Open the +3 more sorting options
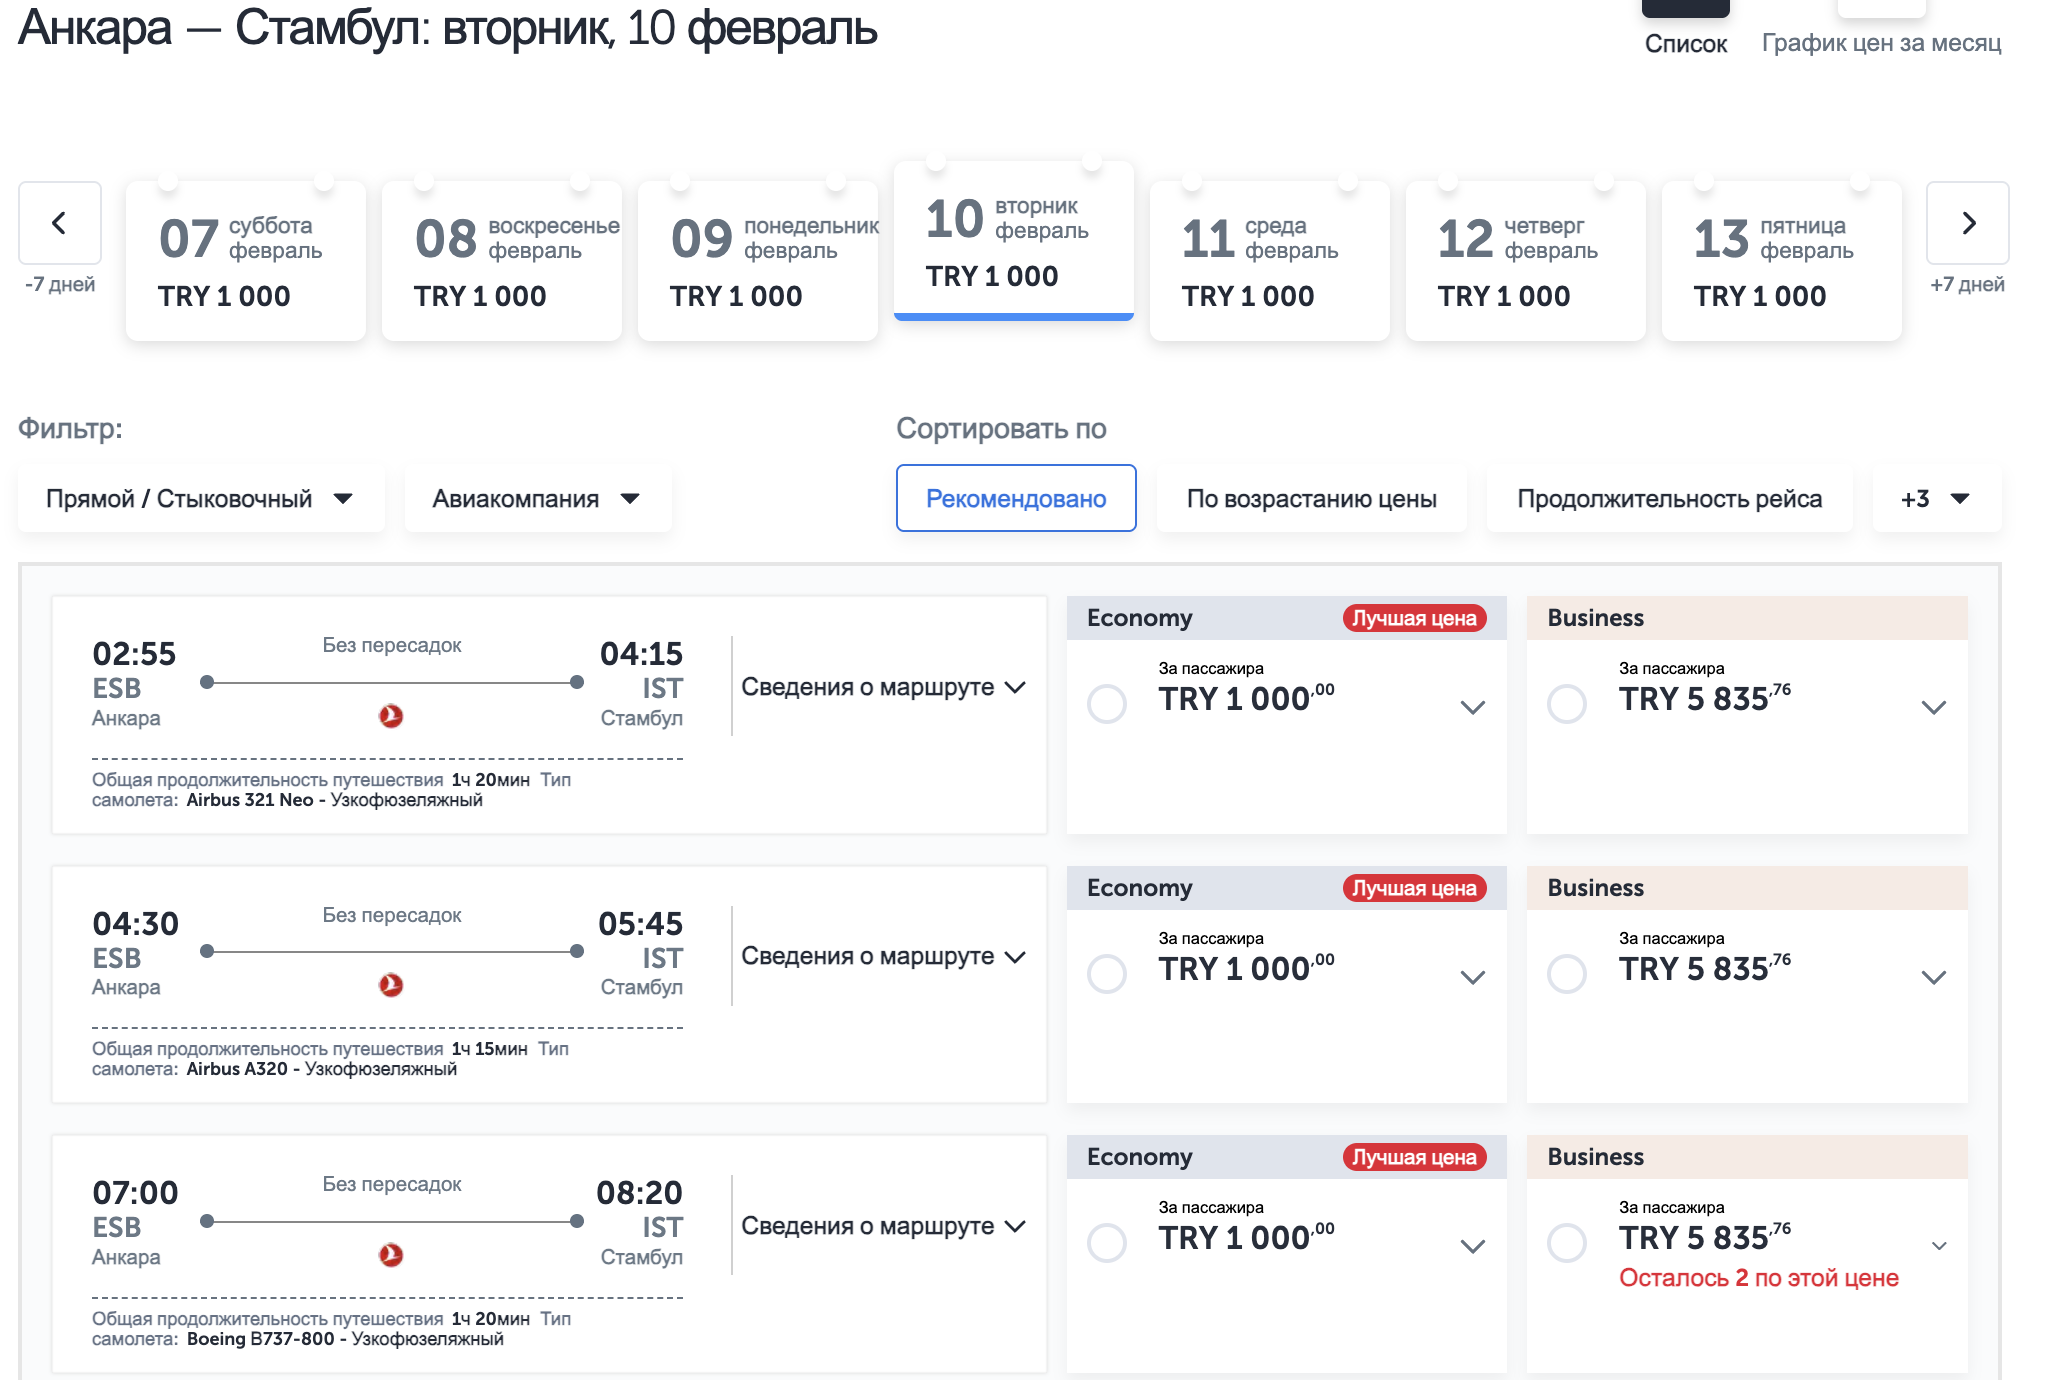The image size is (2050, 1380). pyautogui.click(x=1935, y=498)
